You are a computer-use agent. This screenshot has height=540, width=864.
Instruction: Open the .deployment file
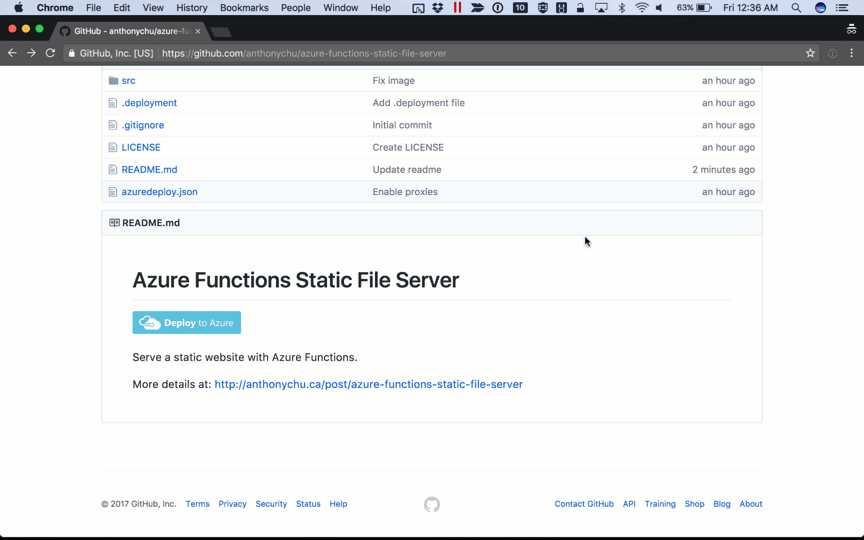[x=149, y=103]
